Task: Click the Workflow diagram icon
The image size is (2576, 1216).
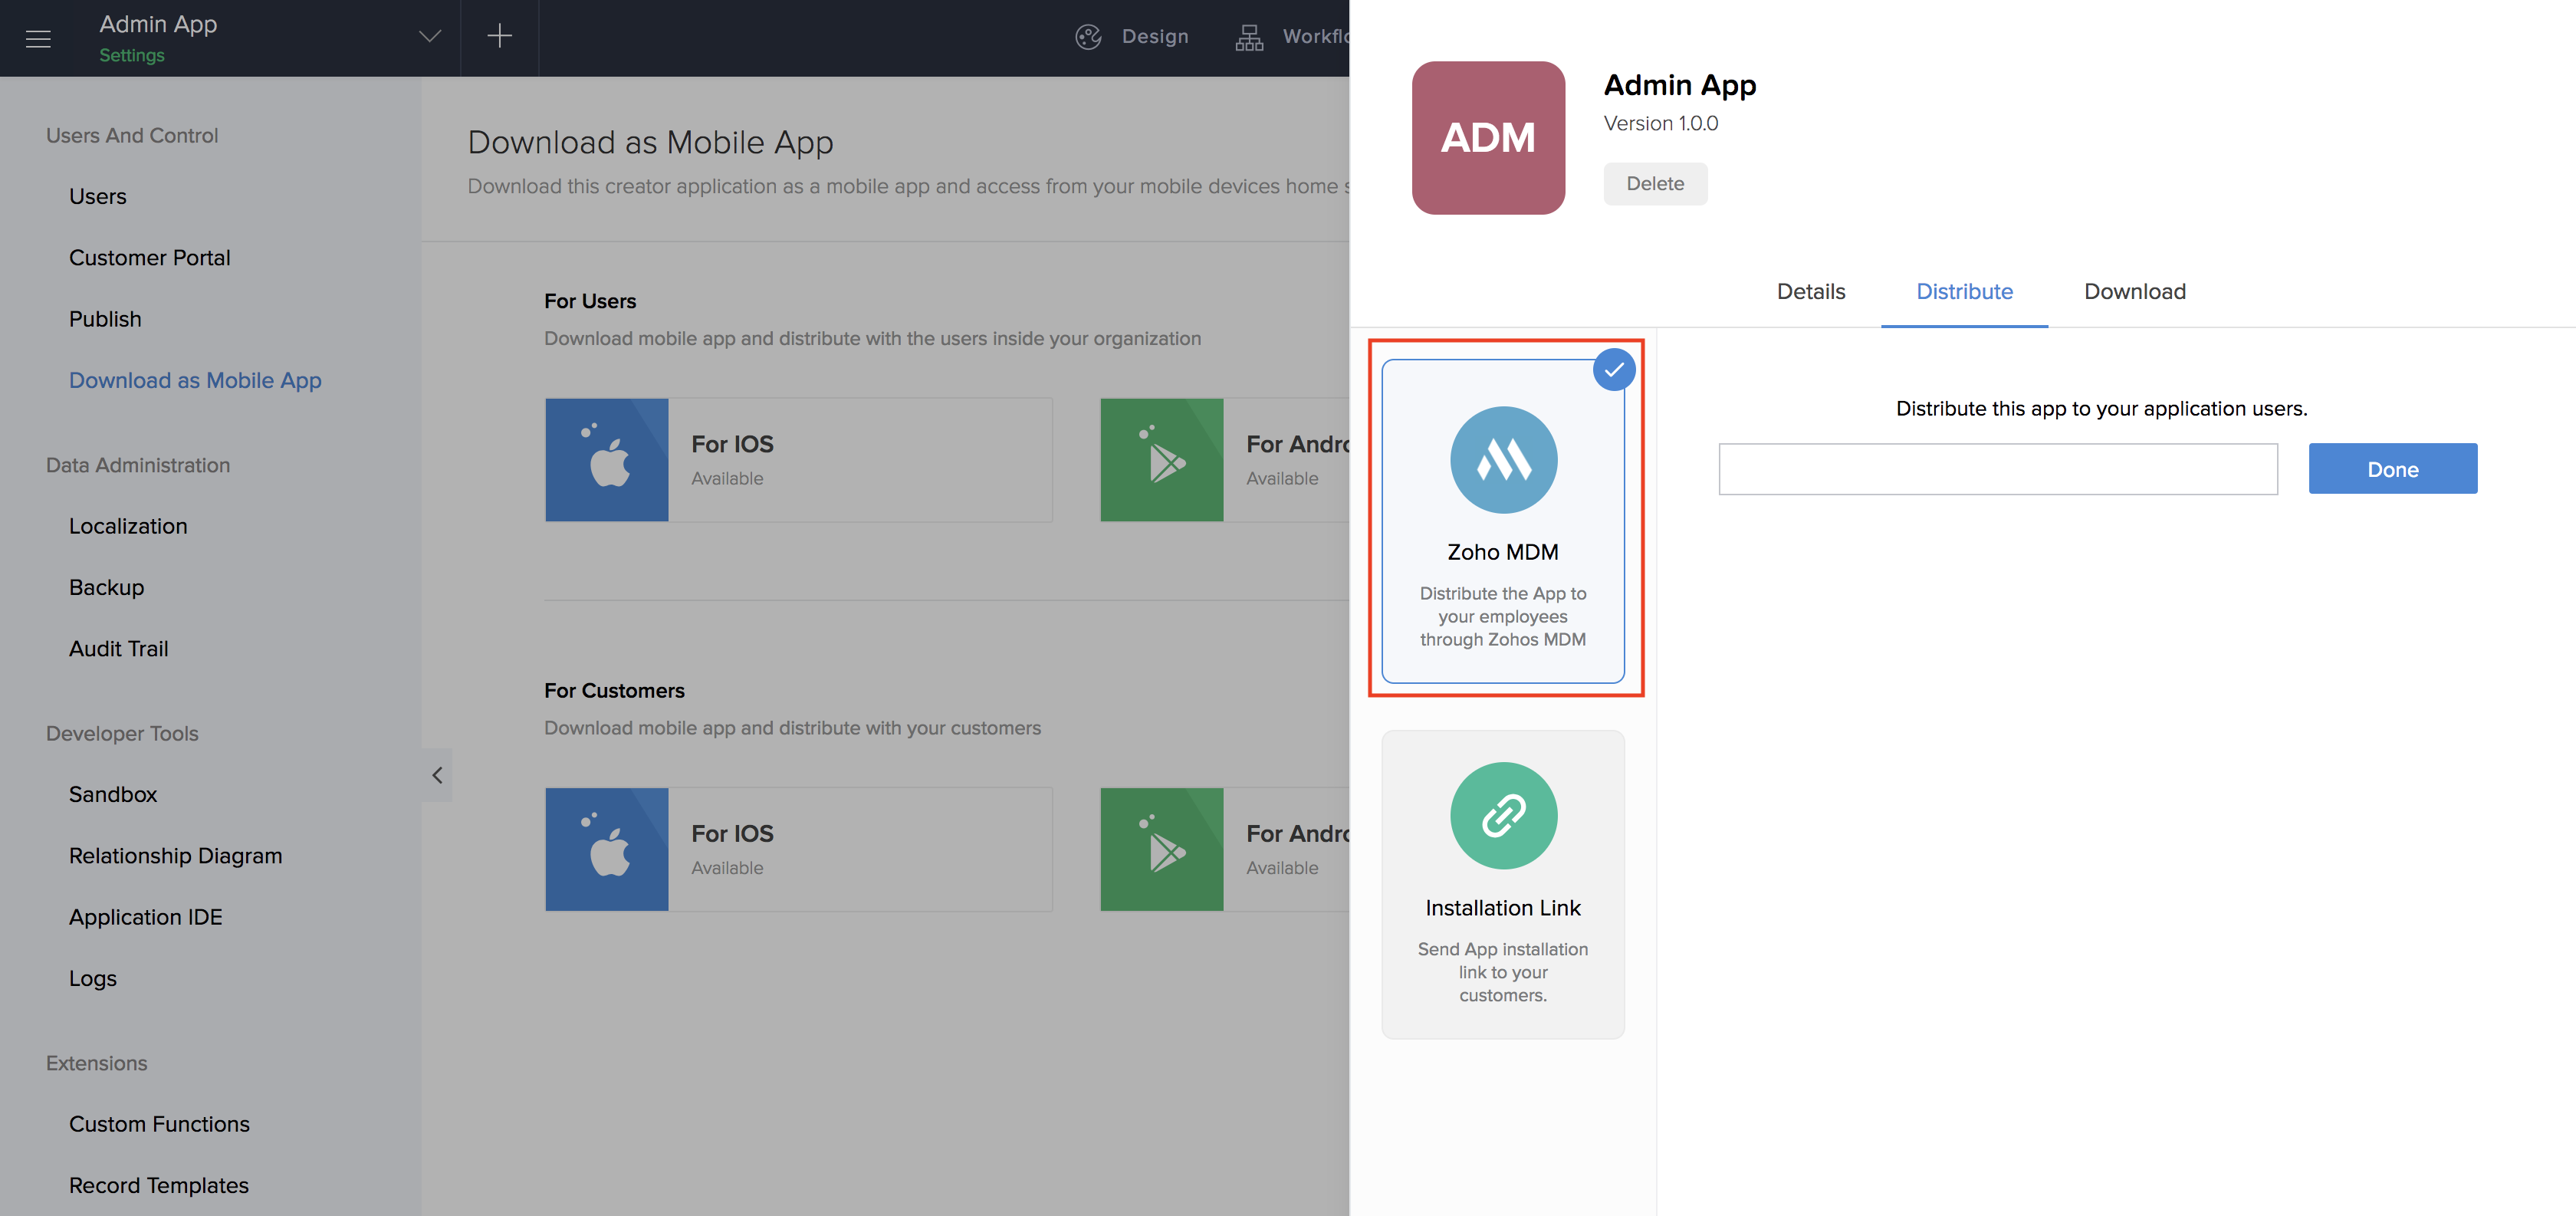Action: click(1249, 37)
